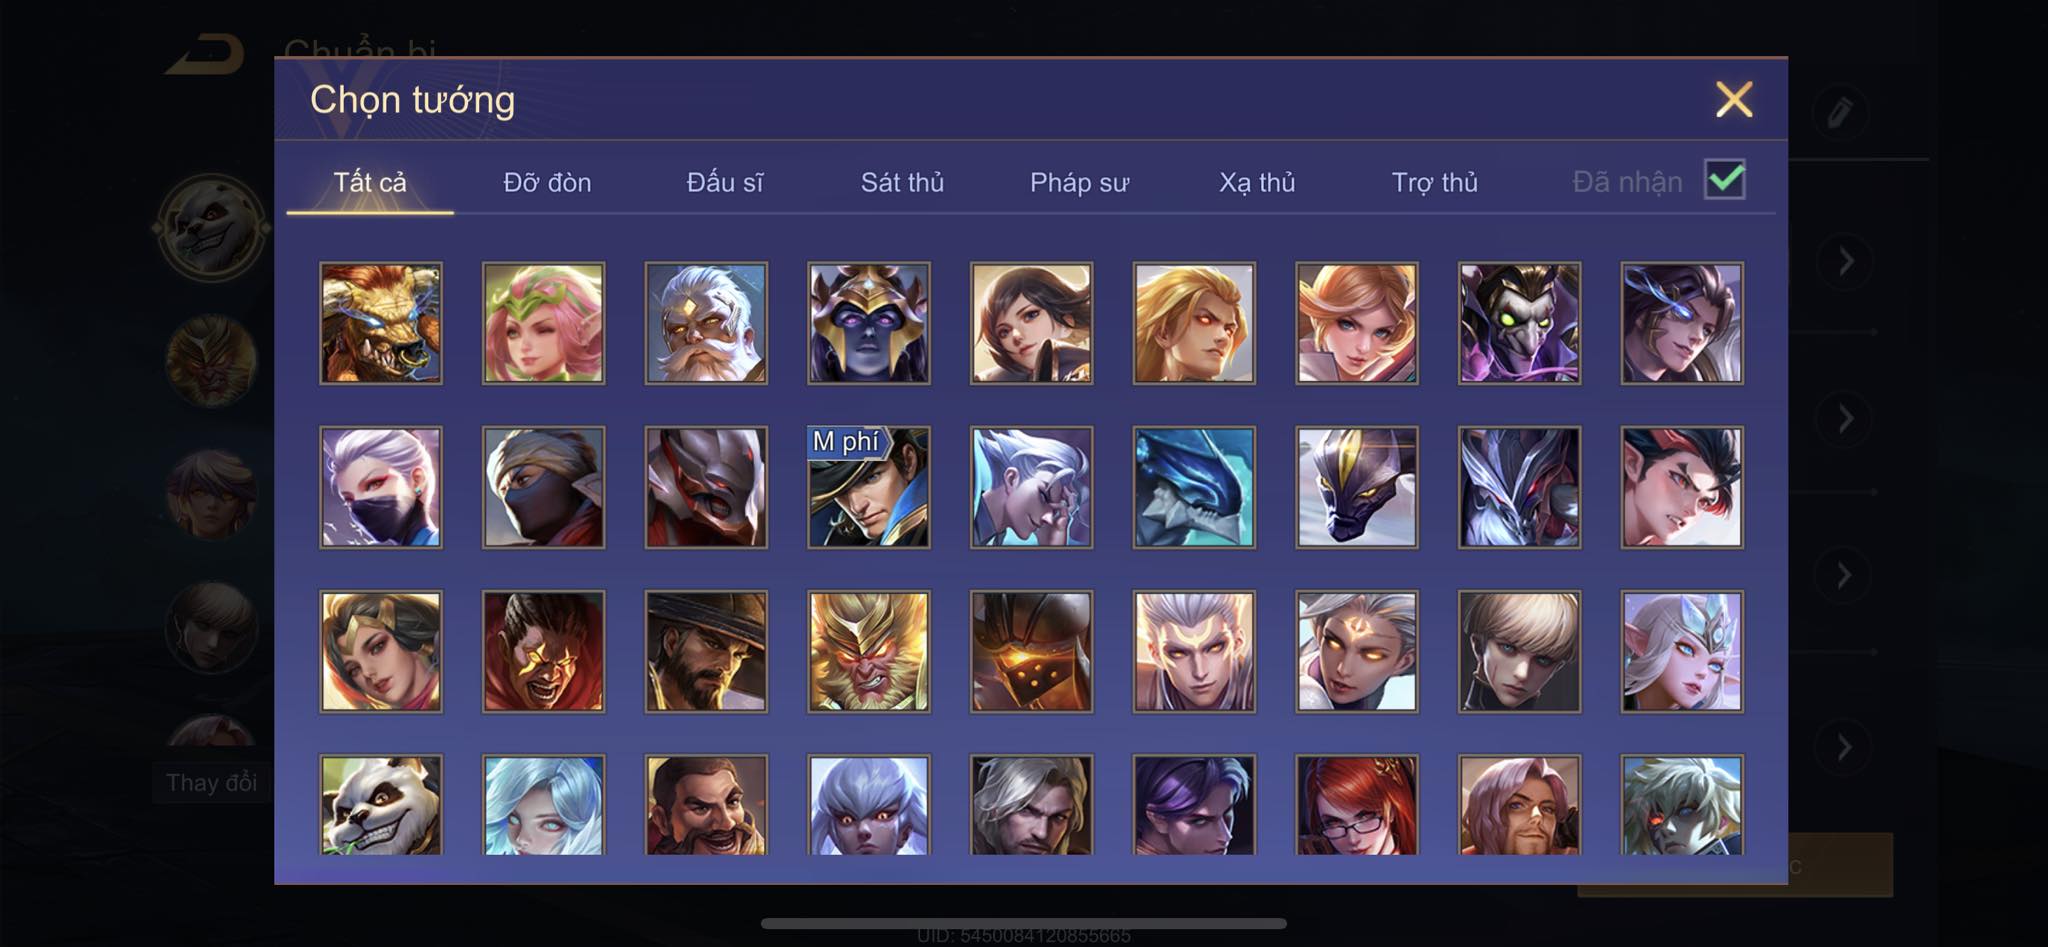2048x947 pixels.
Task: Switch to the Đỡ đòn tab
Action: (547, 182)
